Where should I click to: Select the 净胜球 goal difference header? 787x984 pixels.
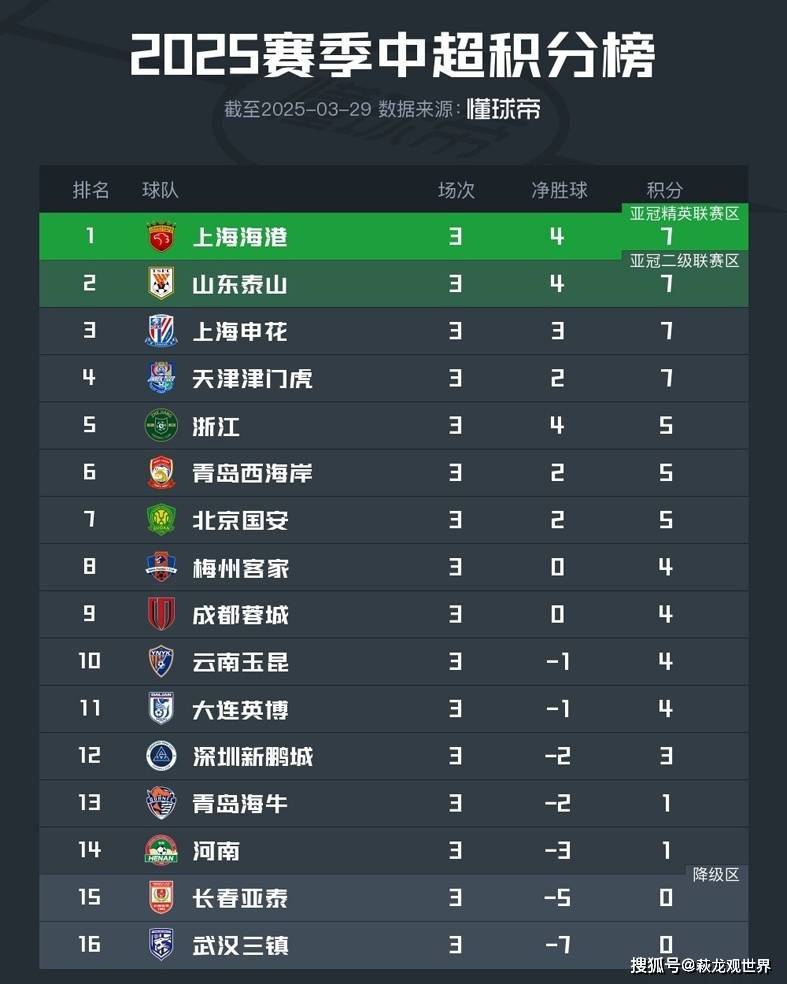(x=559, y=190)
